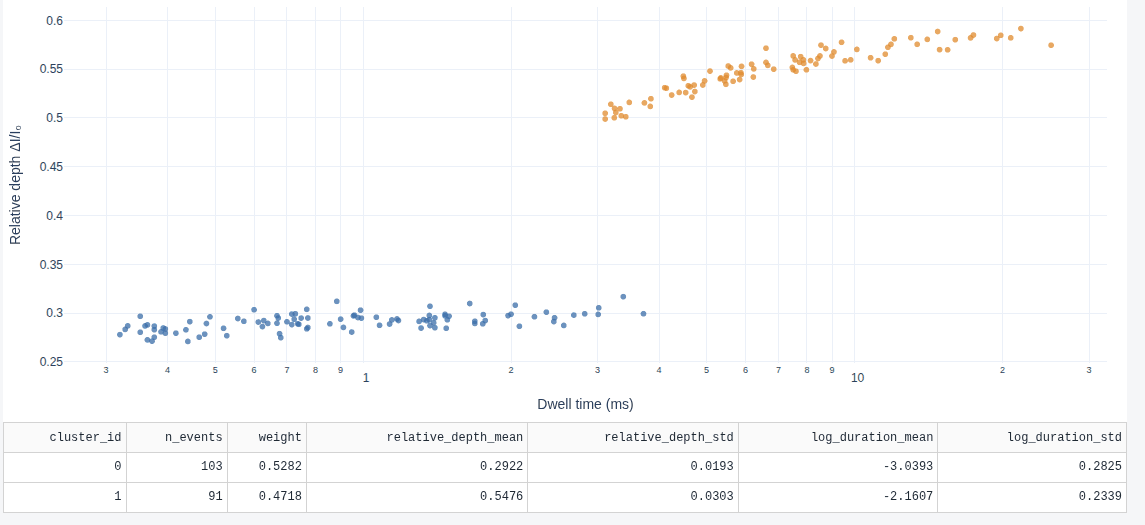This screenshot has height=525, width=1145.
Task: Click the Relative depth ΔI/I₀ axis title
Action: point(15,184)
